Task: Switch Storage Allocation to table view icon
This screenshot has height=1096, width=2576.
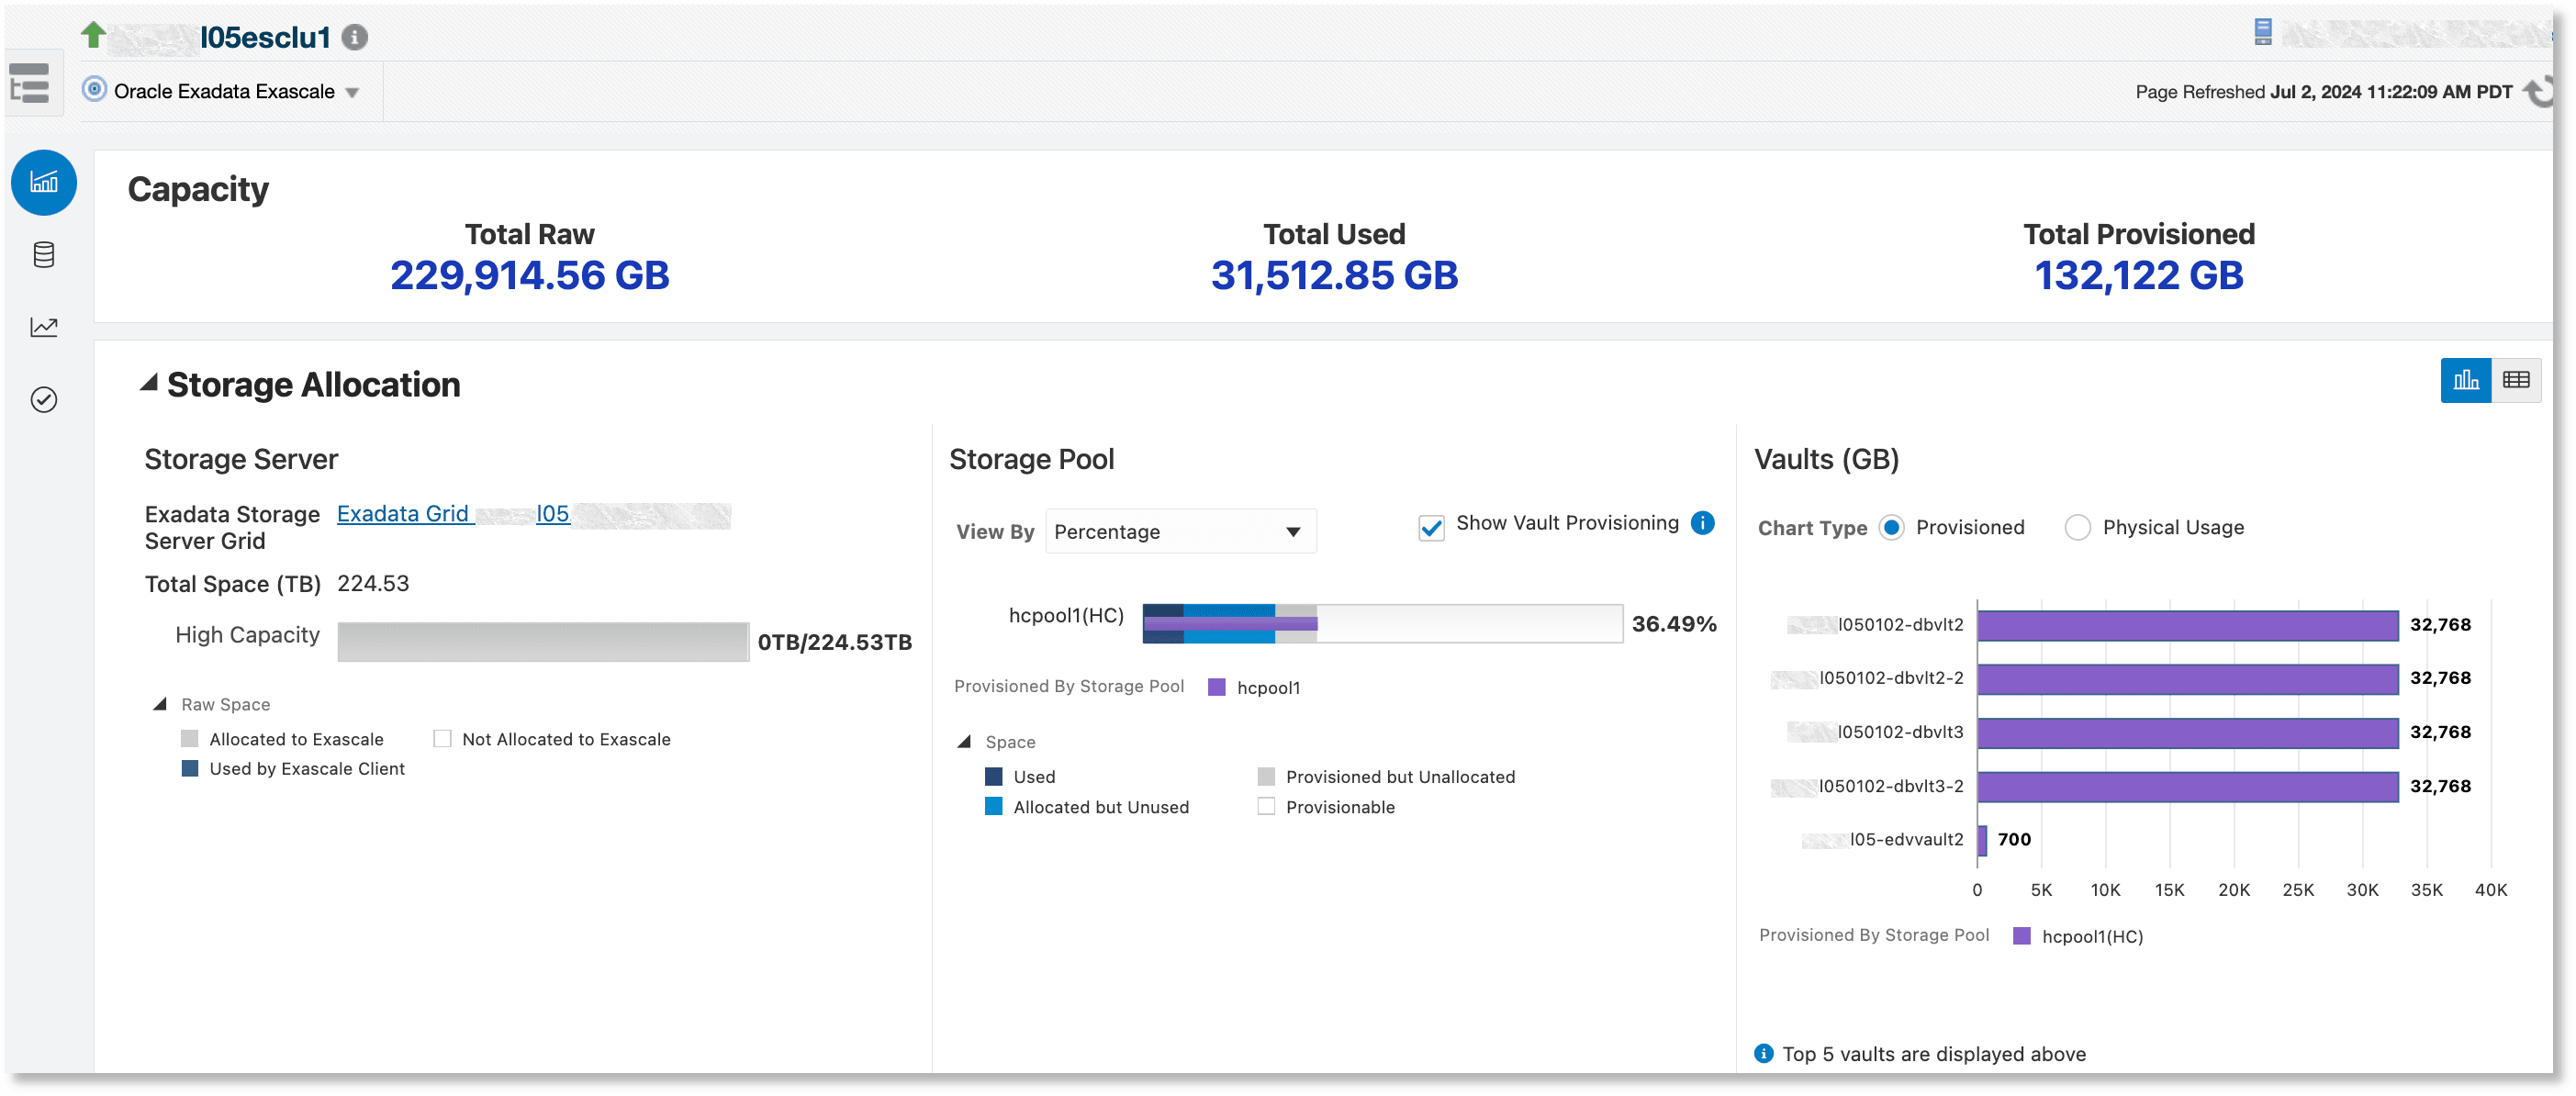Action: pos(2518,380)
